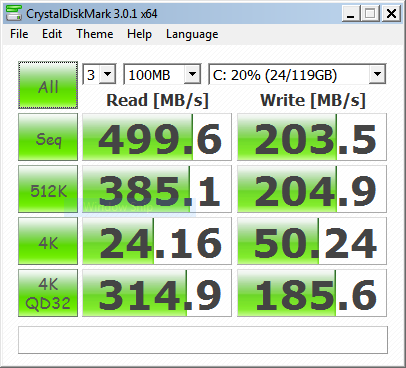Select the 512K read value 385.1

pyautogui.click(x=157, y=189)
